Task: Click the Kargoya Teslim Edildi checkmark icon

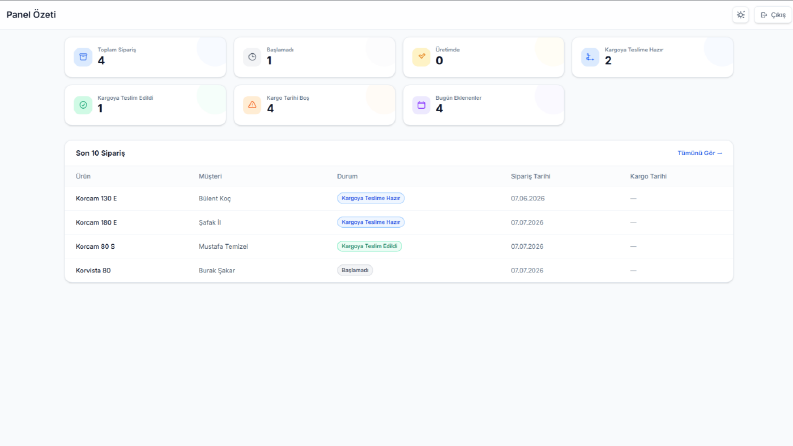Action: [x=83, y=105]
